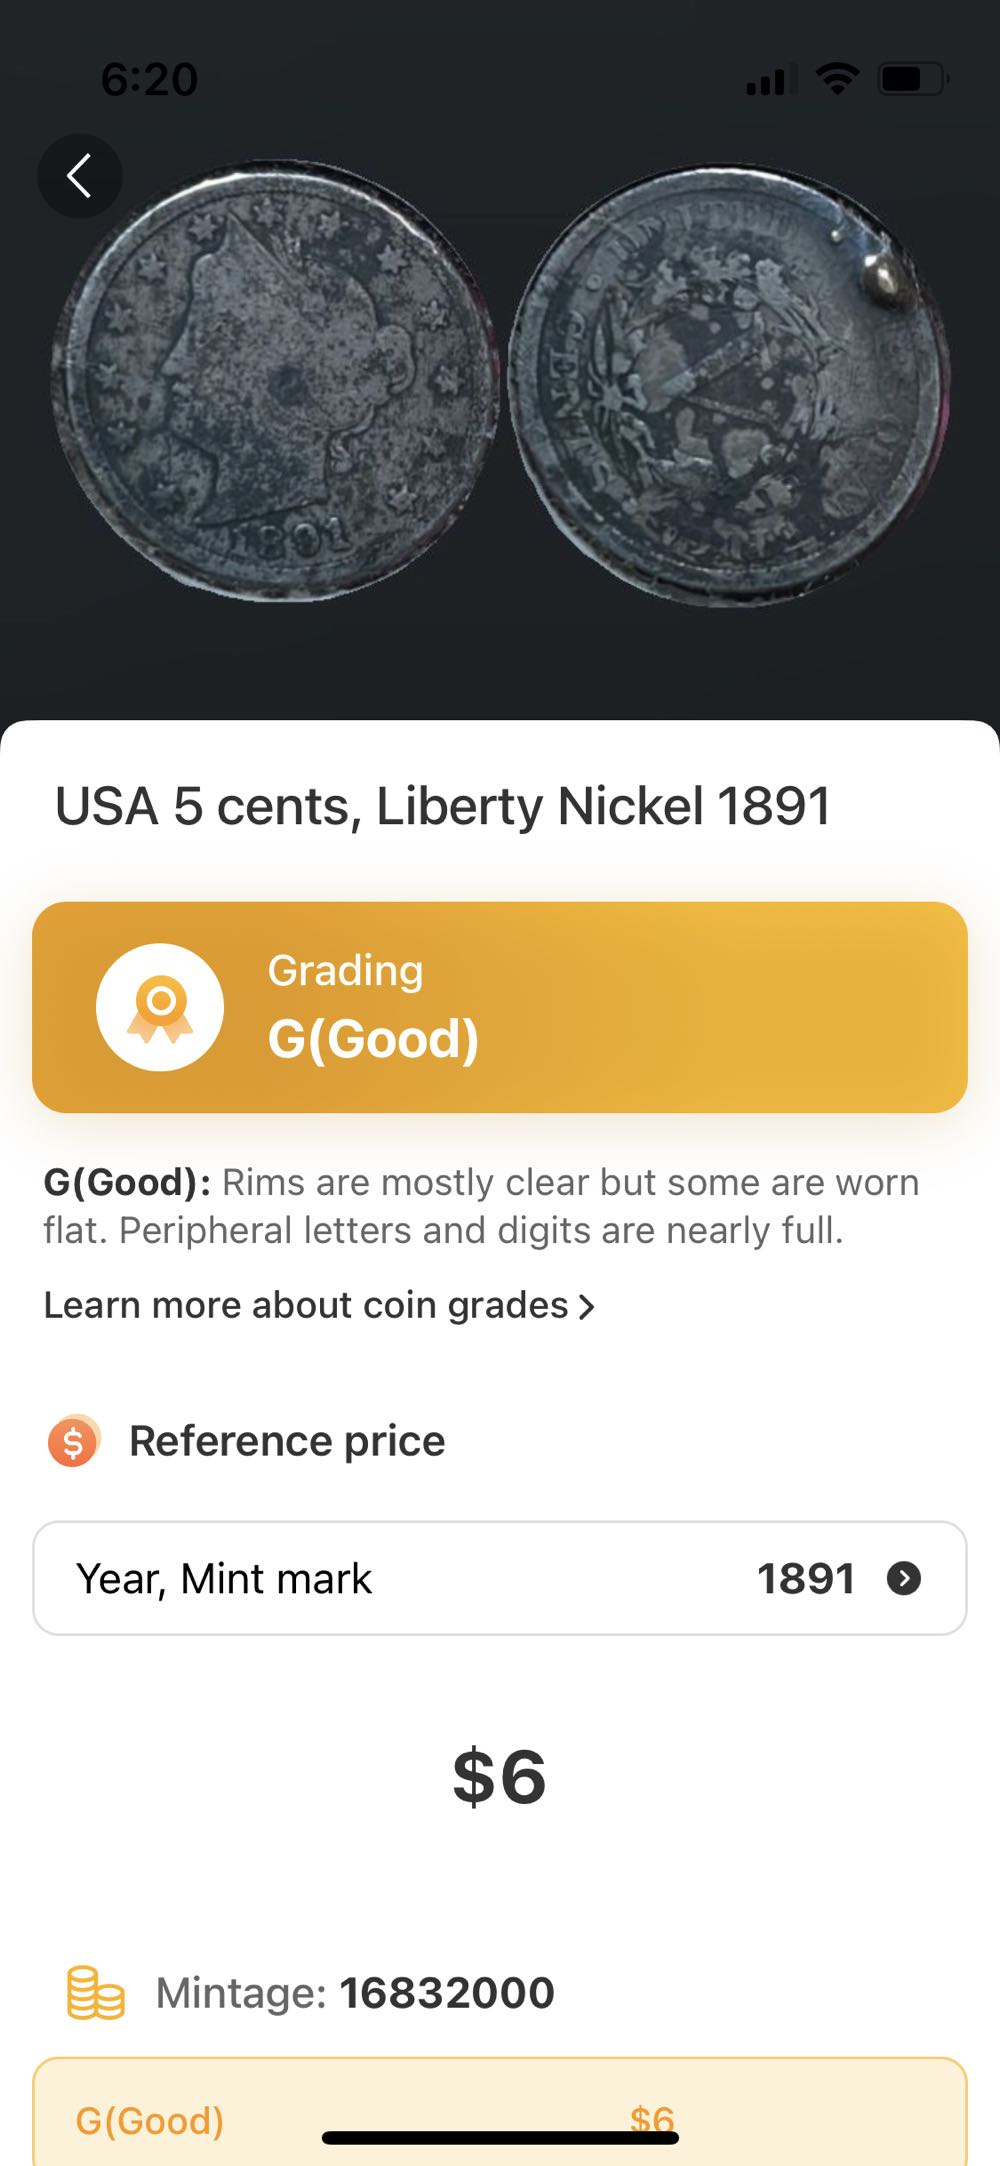Open the Year, Mint mark selector
The height and width of the screenshot is (2166, 1000).
(499, 1578)
